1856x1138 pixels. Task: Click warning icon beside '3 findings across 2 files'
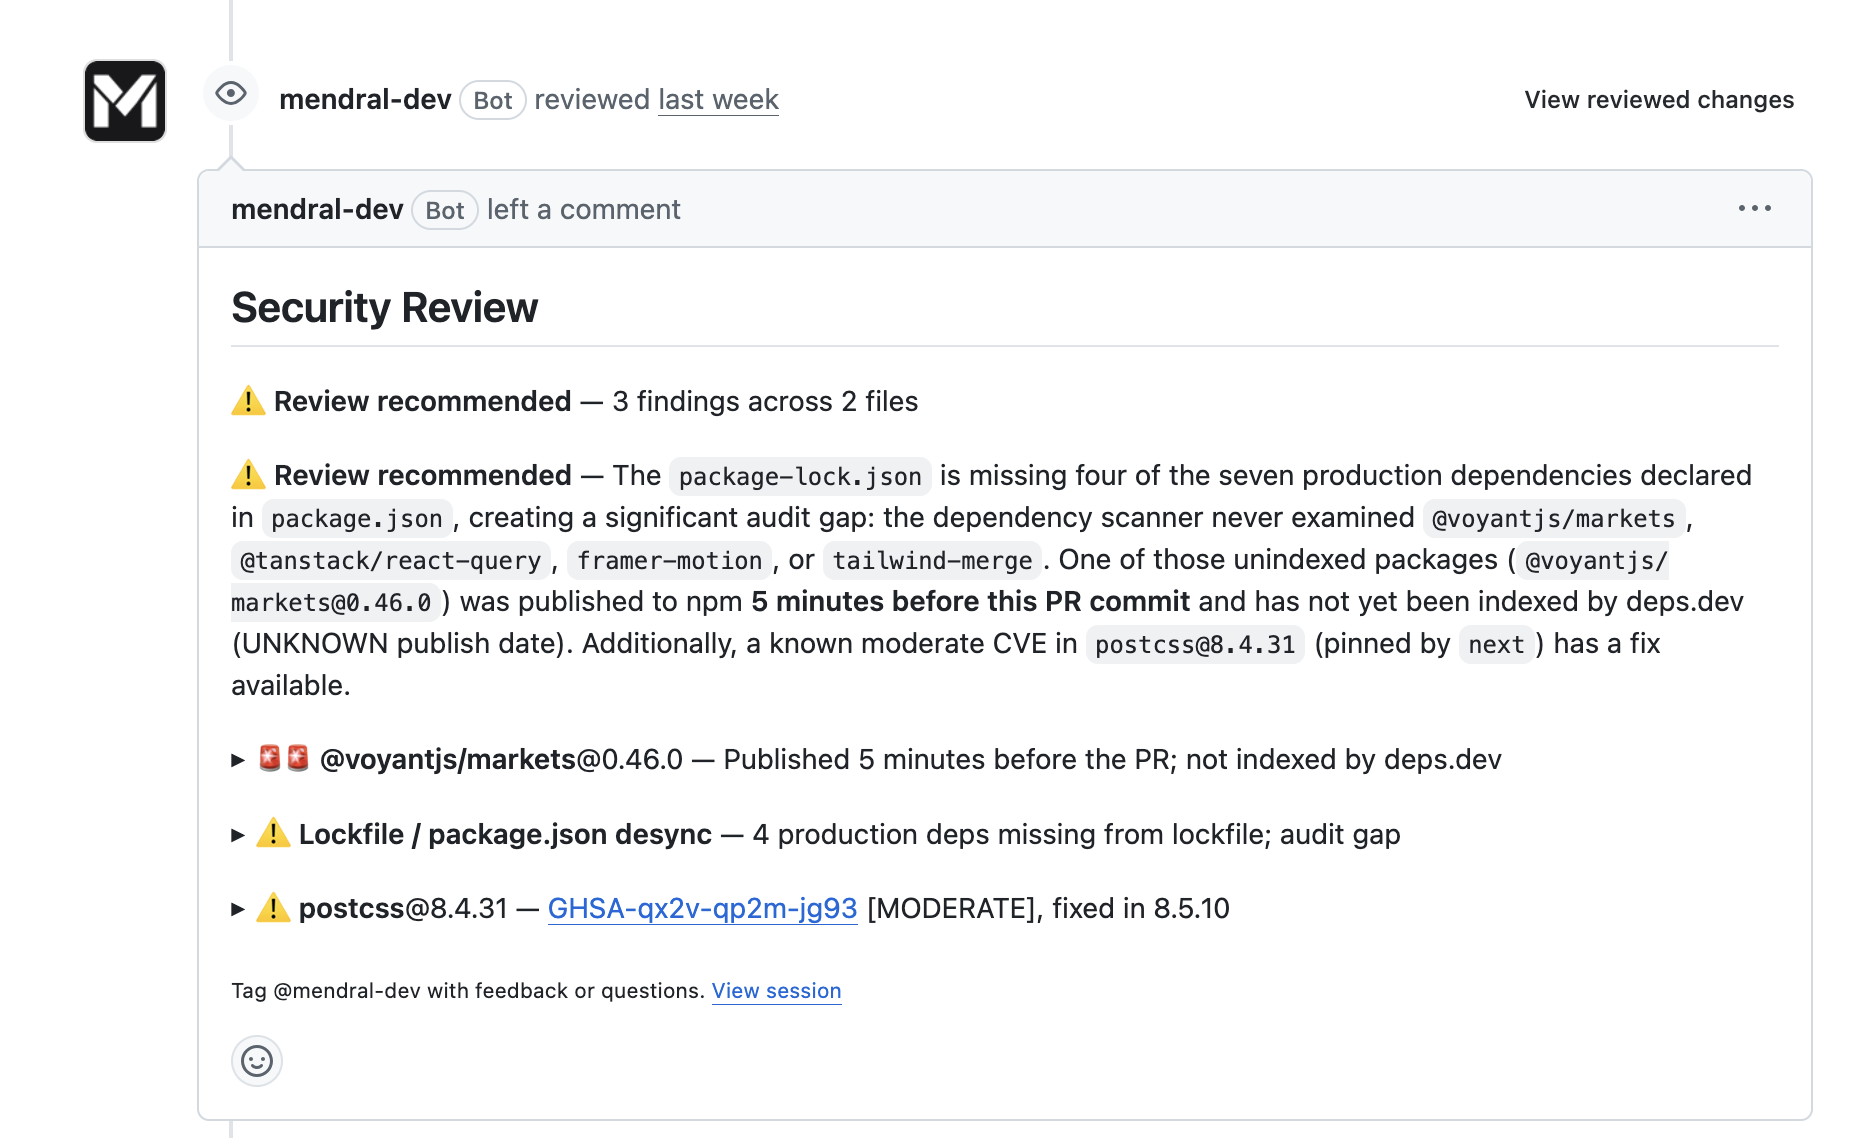[x=248, y=401]
